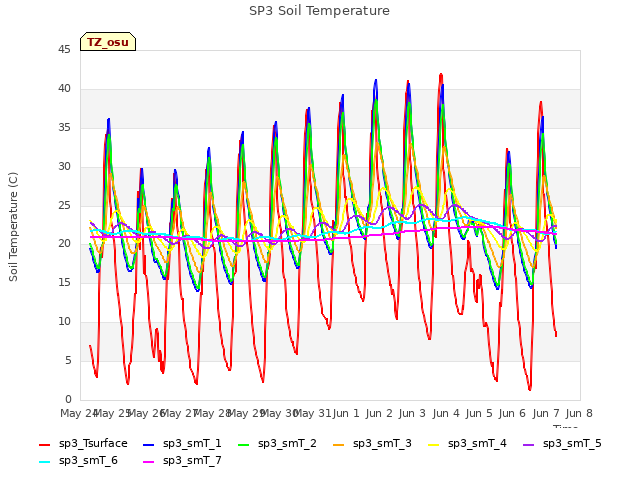Toggle the sp3_smT_6 legend entry
640x480 pixels.
point(78,461)
